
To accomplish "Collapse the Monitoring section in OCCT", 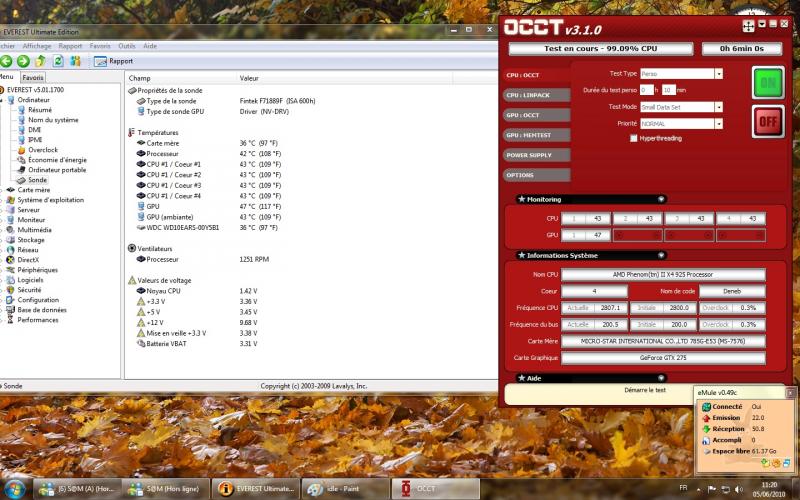I will (x=661, y=199).
